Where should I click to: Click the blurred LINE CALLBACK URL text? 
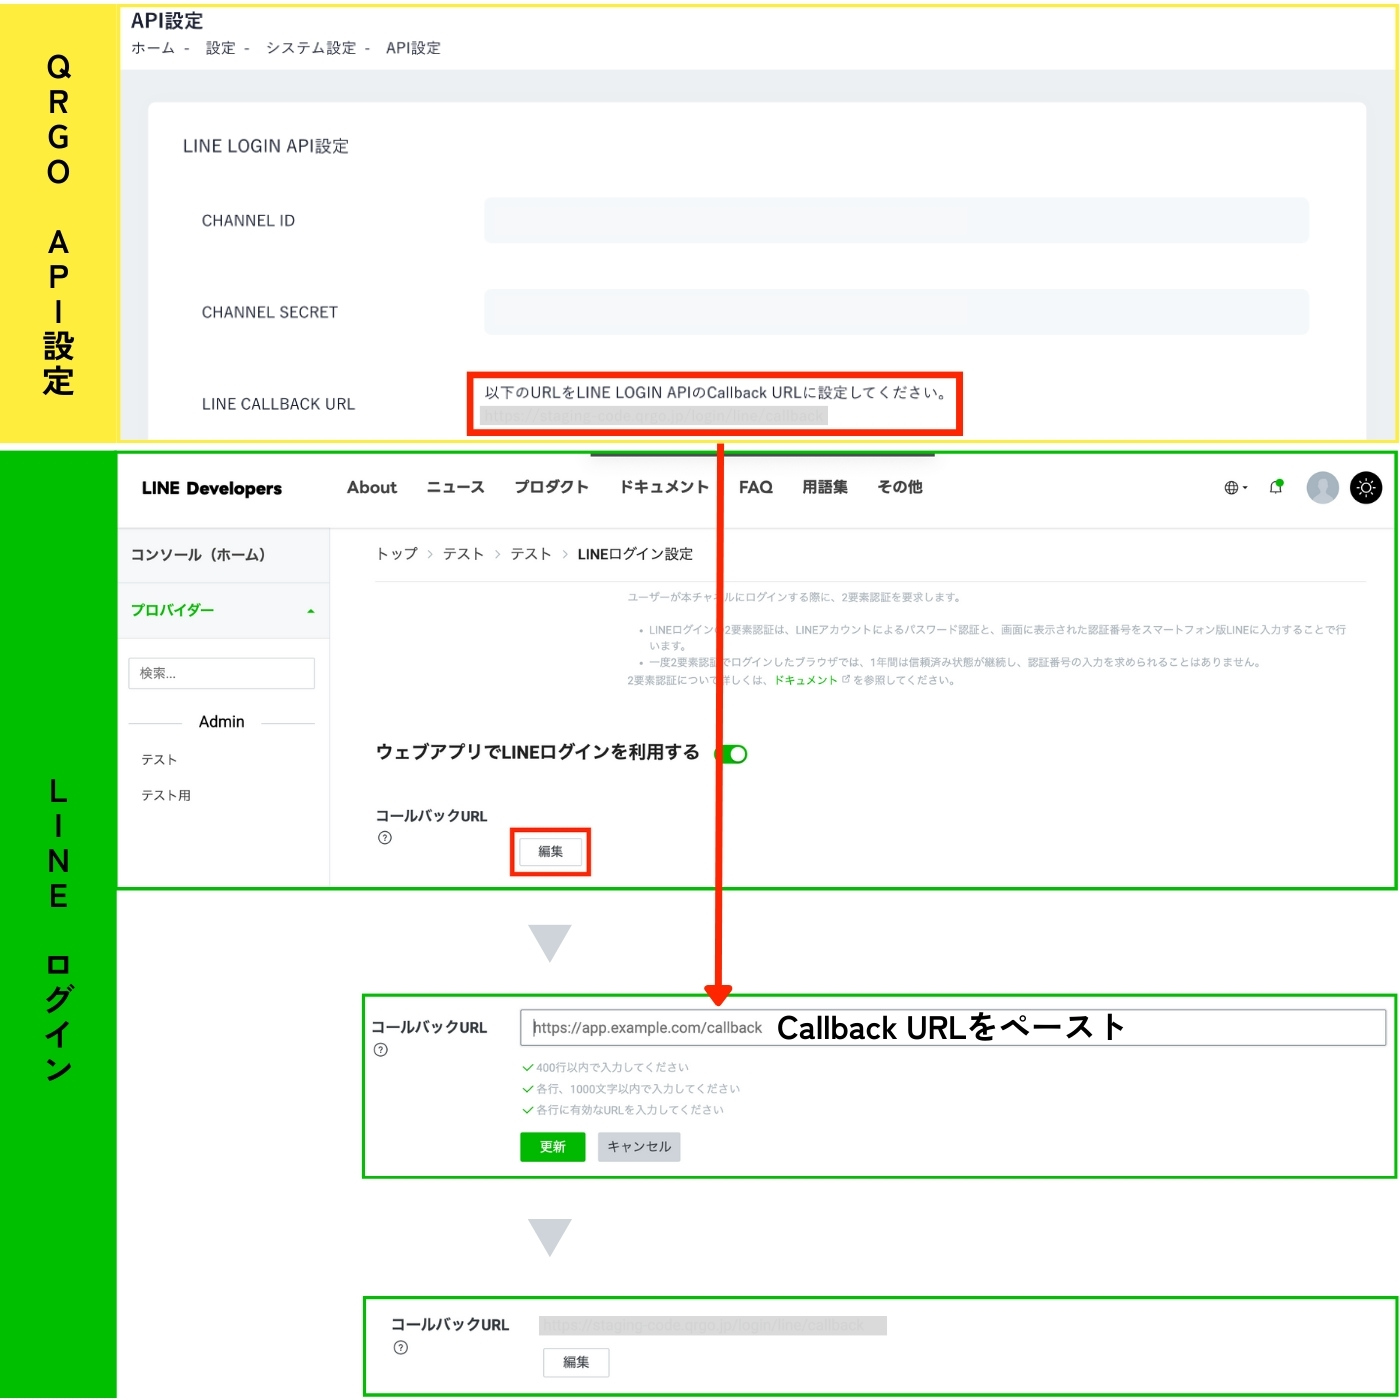tap(654, 415)
